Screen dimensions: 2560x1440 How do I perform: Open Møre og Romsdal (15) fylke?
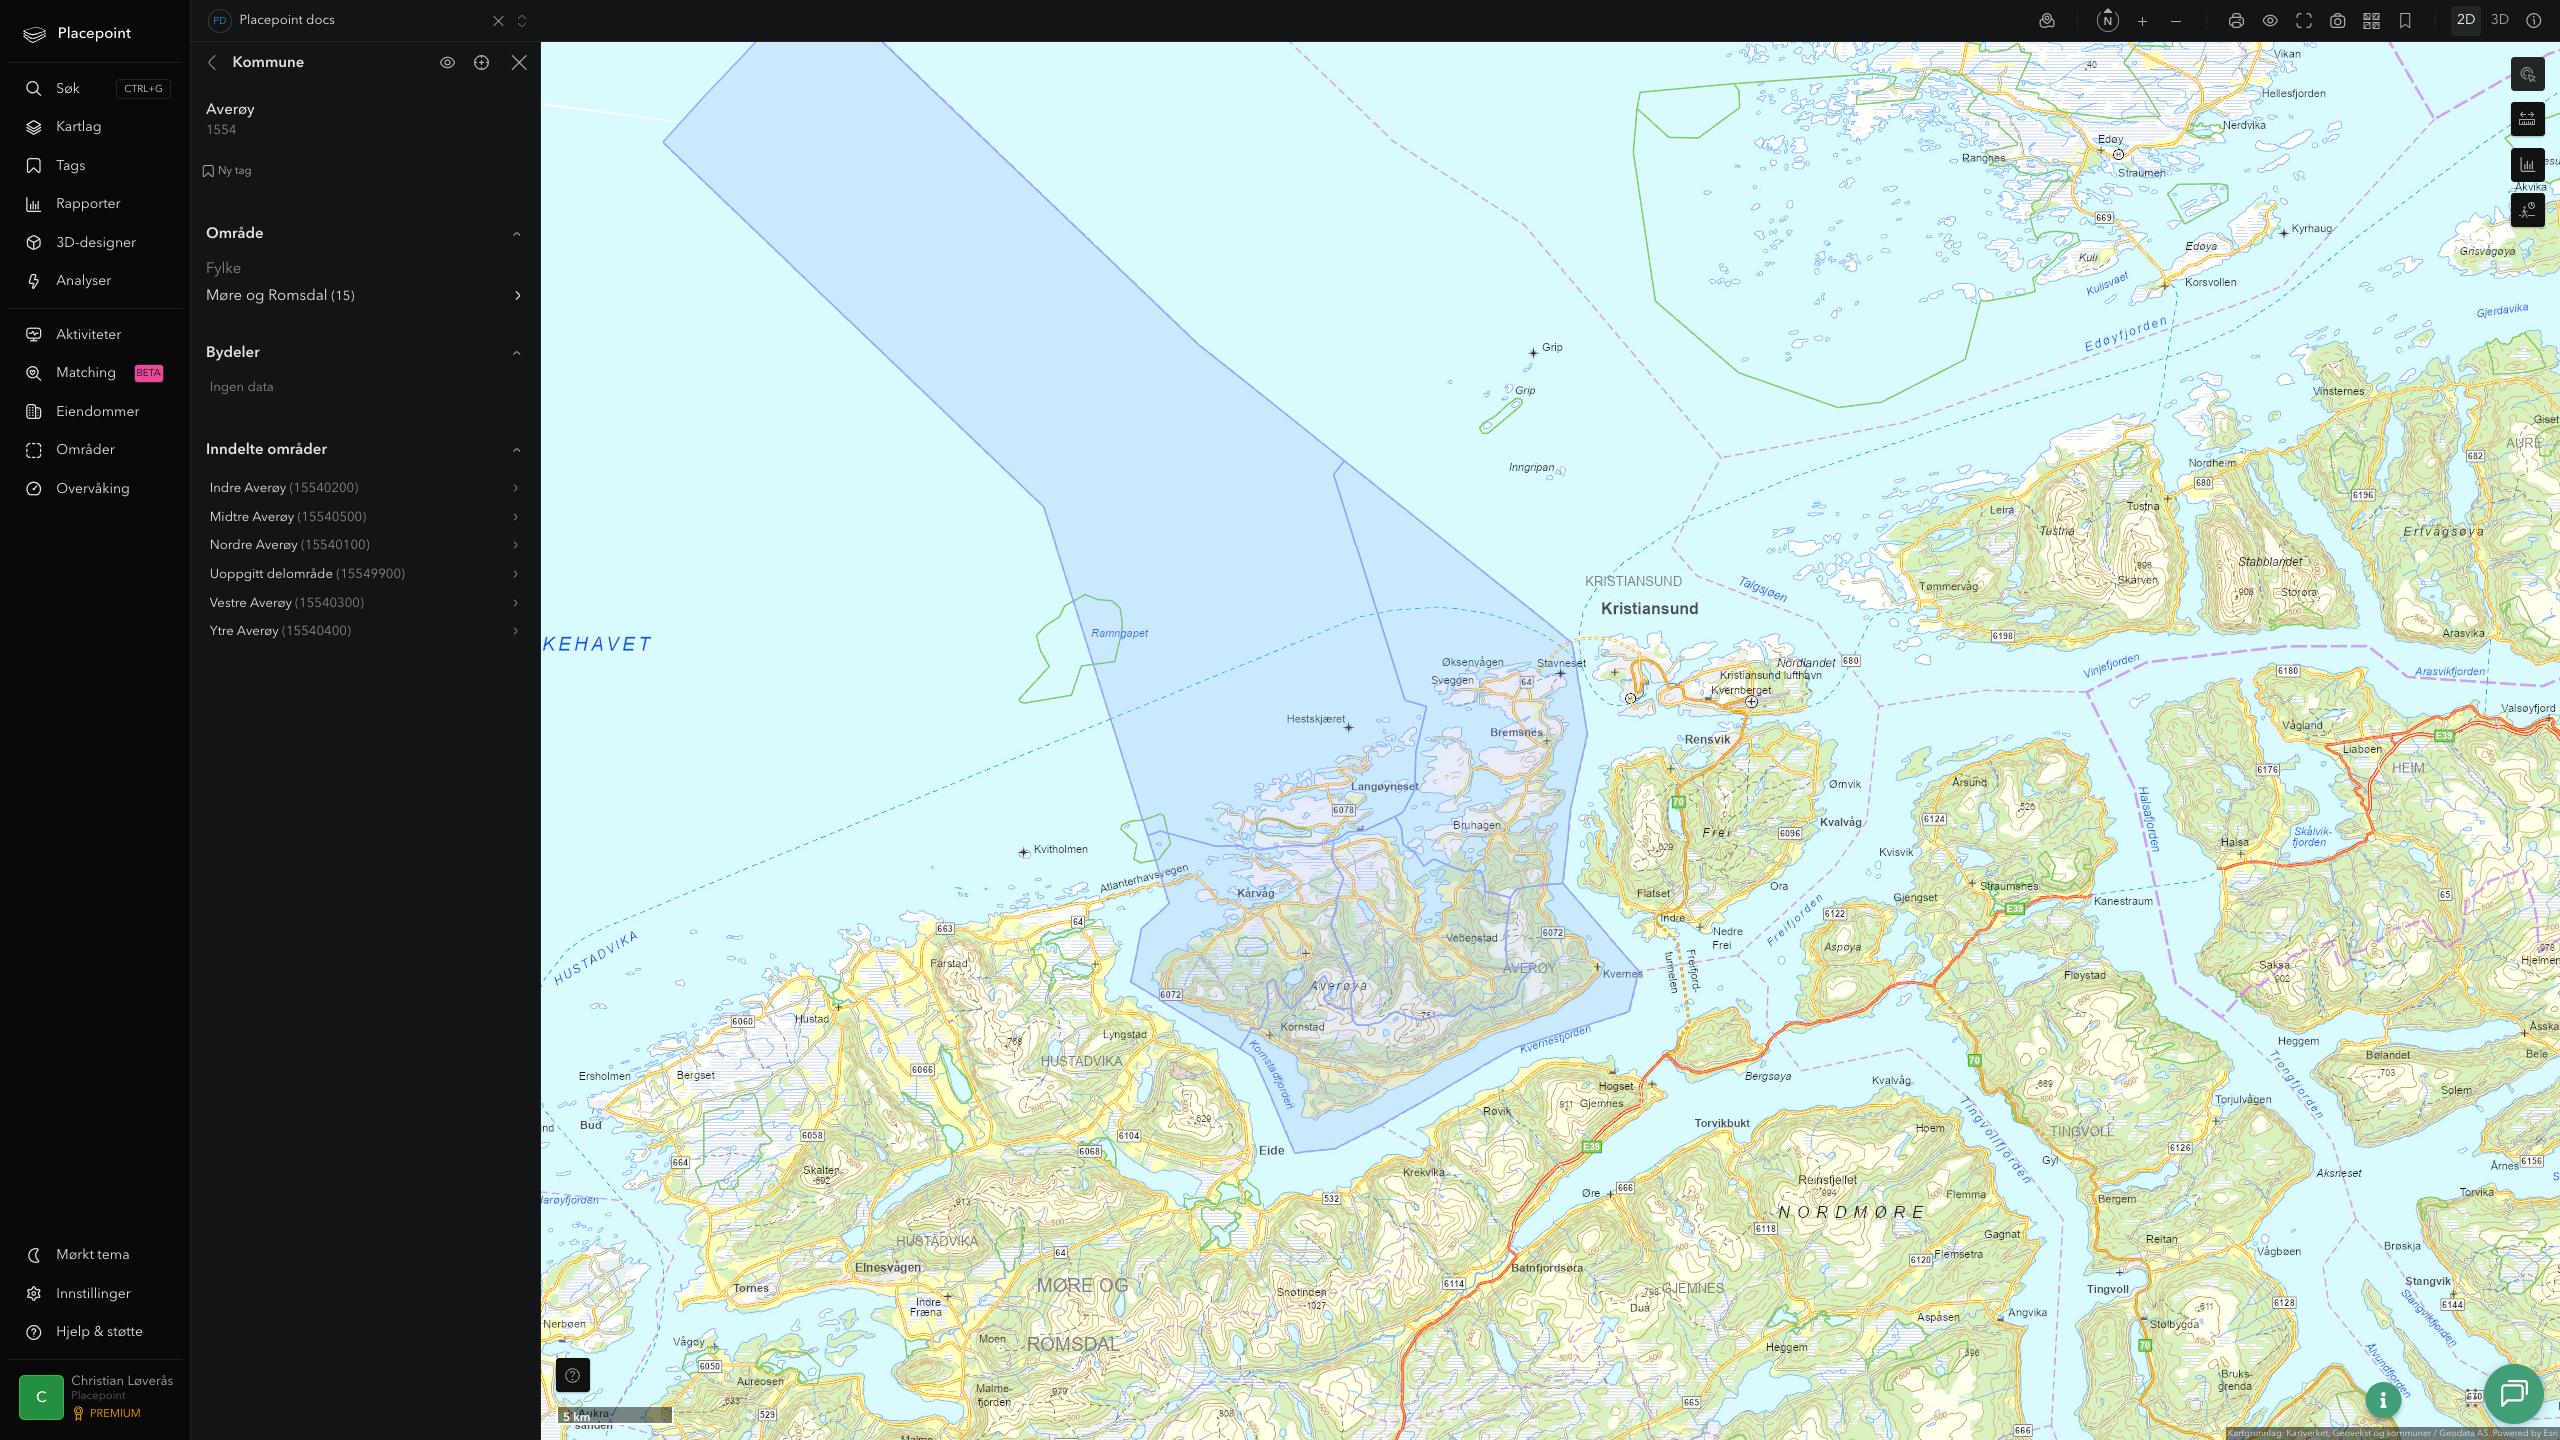[364, 295]
